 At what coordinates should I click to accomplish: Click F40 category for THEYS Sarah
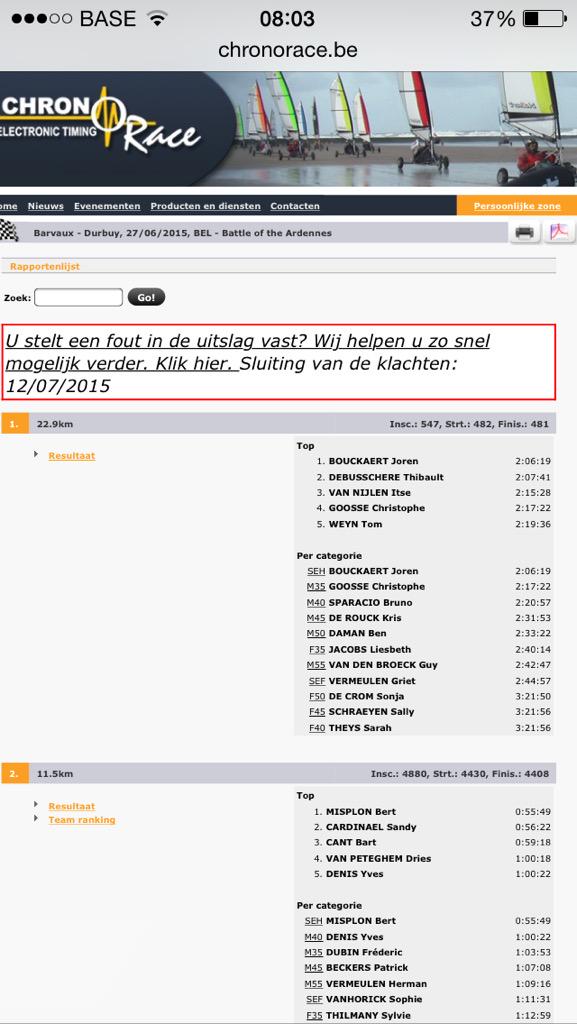[x=317, y=728]
